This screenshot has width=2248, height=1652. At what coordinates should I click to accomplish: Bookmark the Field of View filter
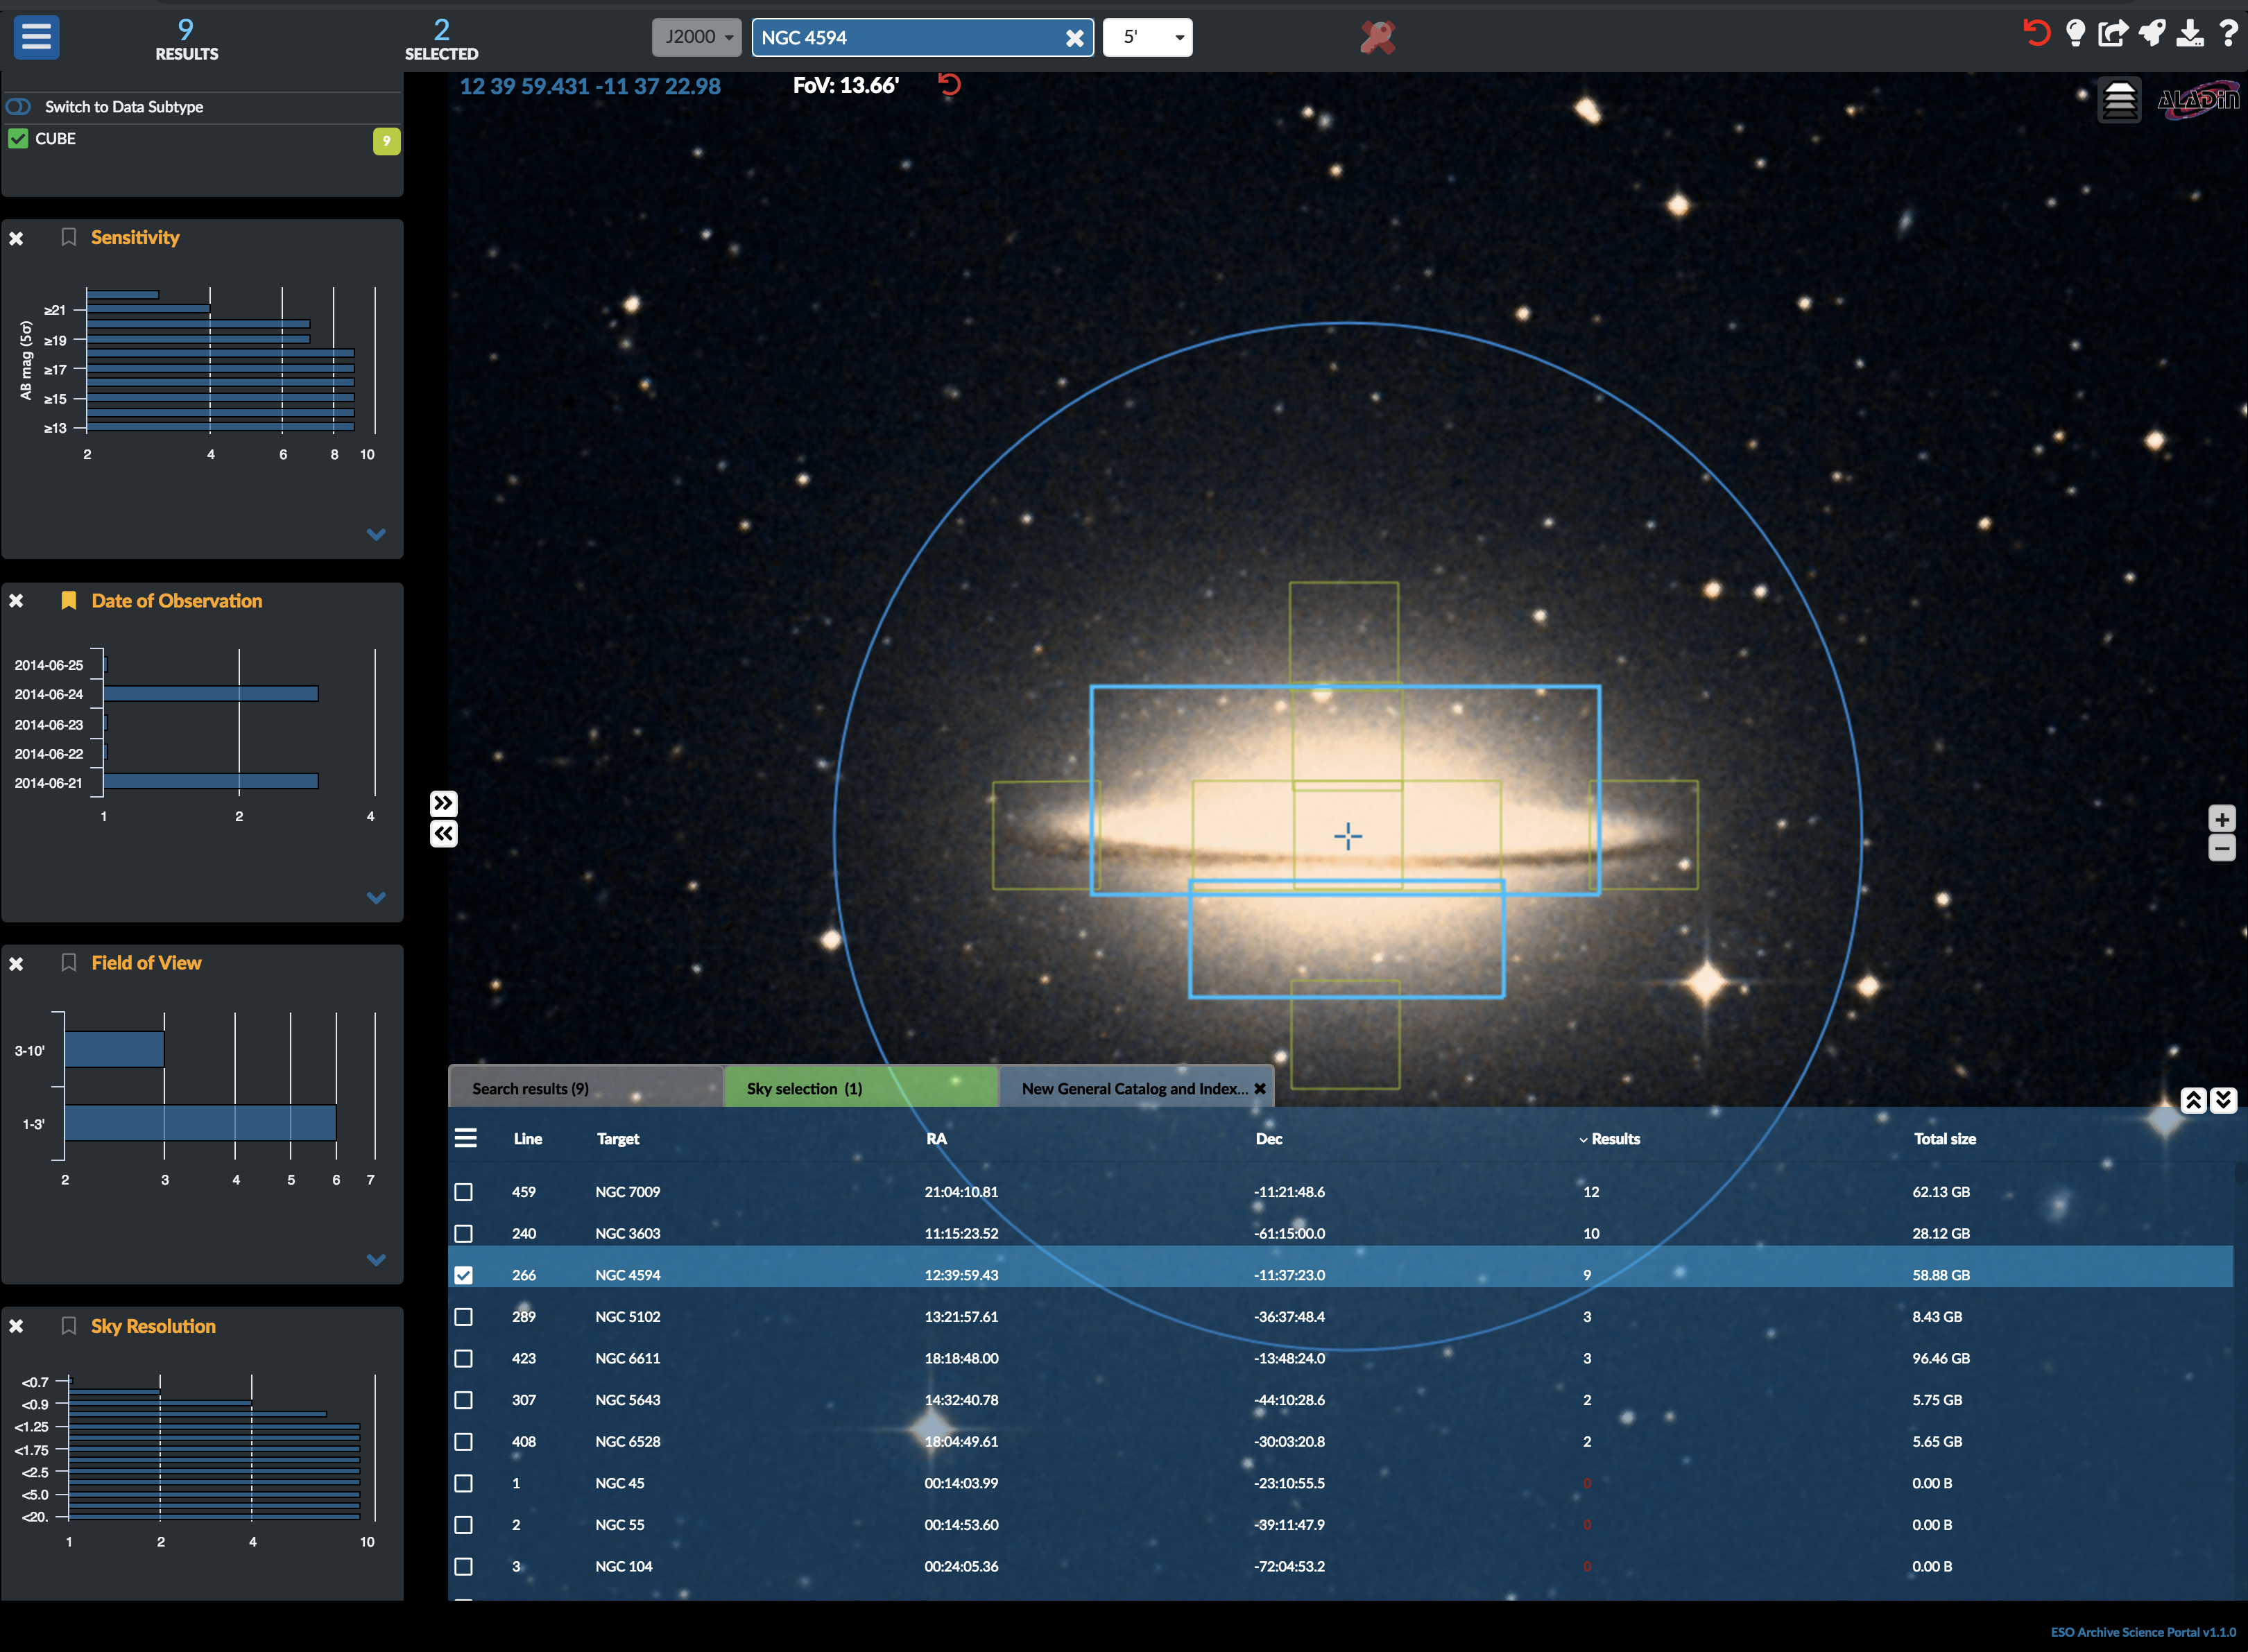68,962
